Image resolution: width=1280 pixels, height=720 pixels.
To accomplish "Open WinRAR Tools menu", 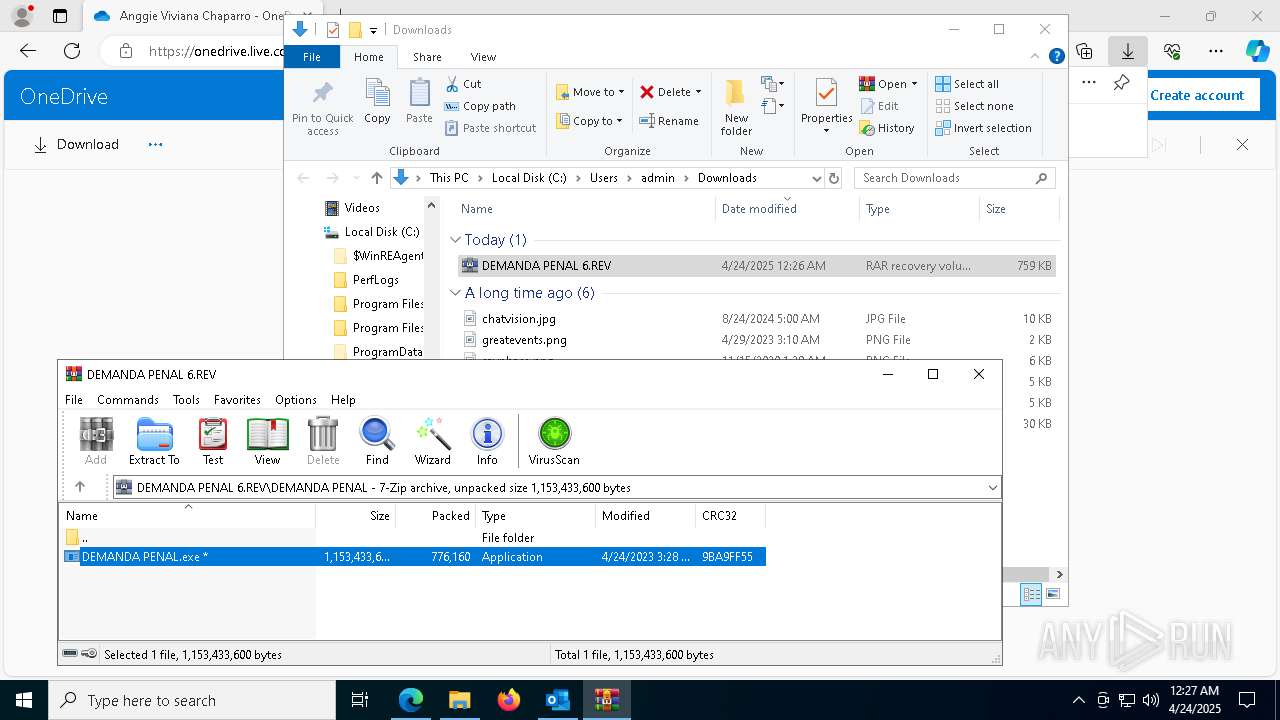I will click(x=186, y=399).
